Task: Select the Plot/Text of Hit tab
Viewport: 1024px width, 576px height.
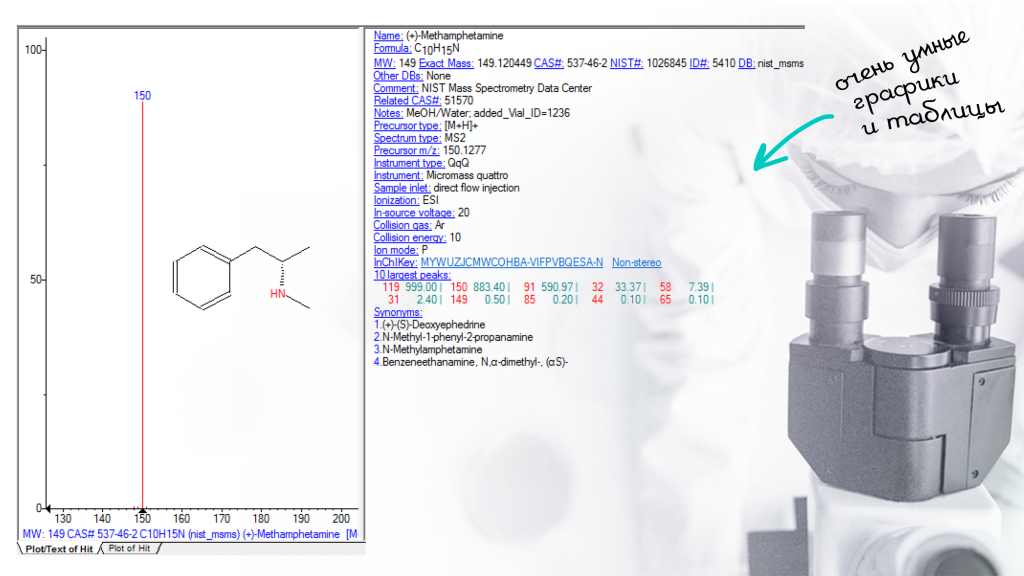Action: (58, 549)
